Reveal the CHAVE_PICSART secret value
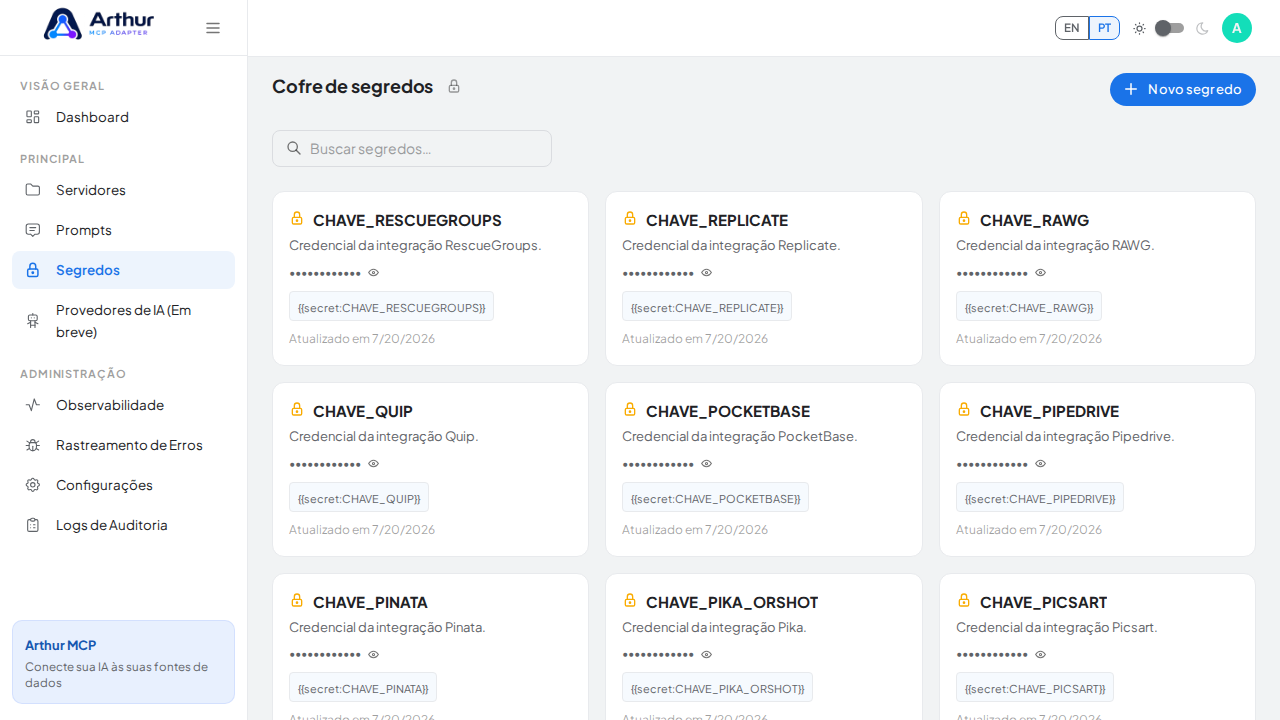1280x720 pixels. (x=1041, y=655)
